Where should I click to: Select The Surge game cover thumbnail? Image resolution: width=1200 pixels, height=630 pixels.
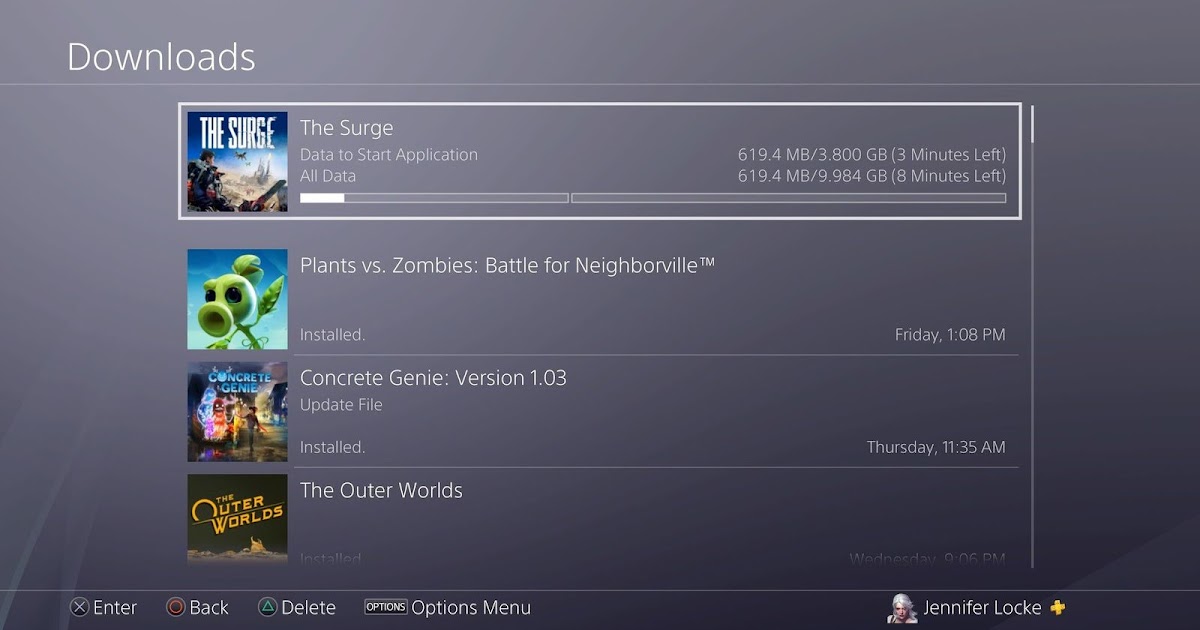(237, 161)
